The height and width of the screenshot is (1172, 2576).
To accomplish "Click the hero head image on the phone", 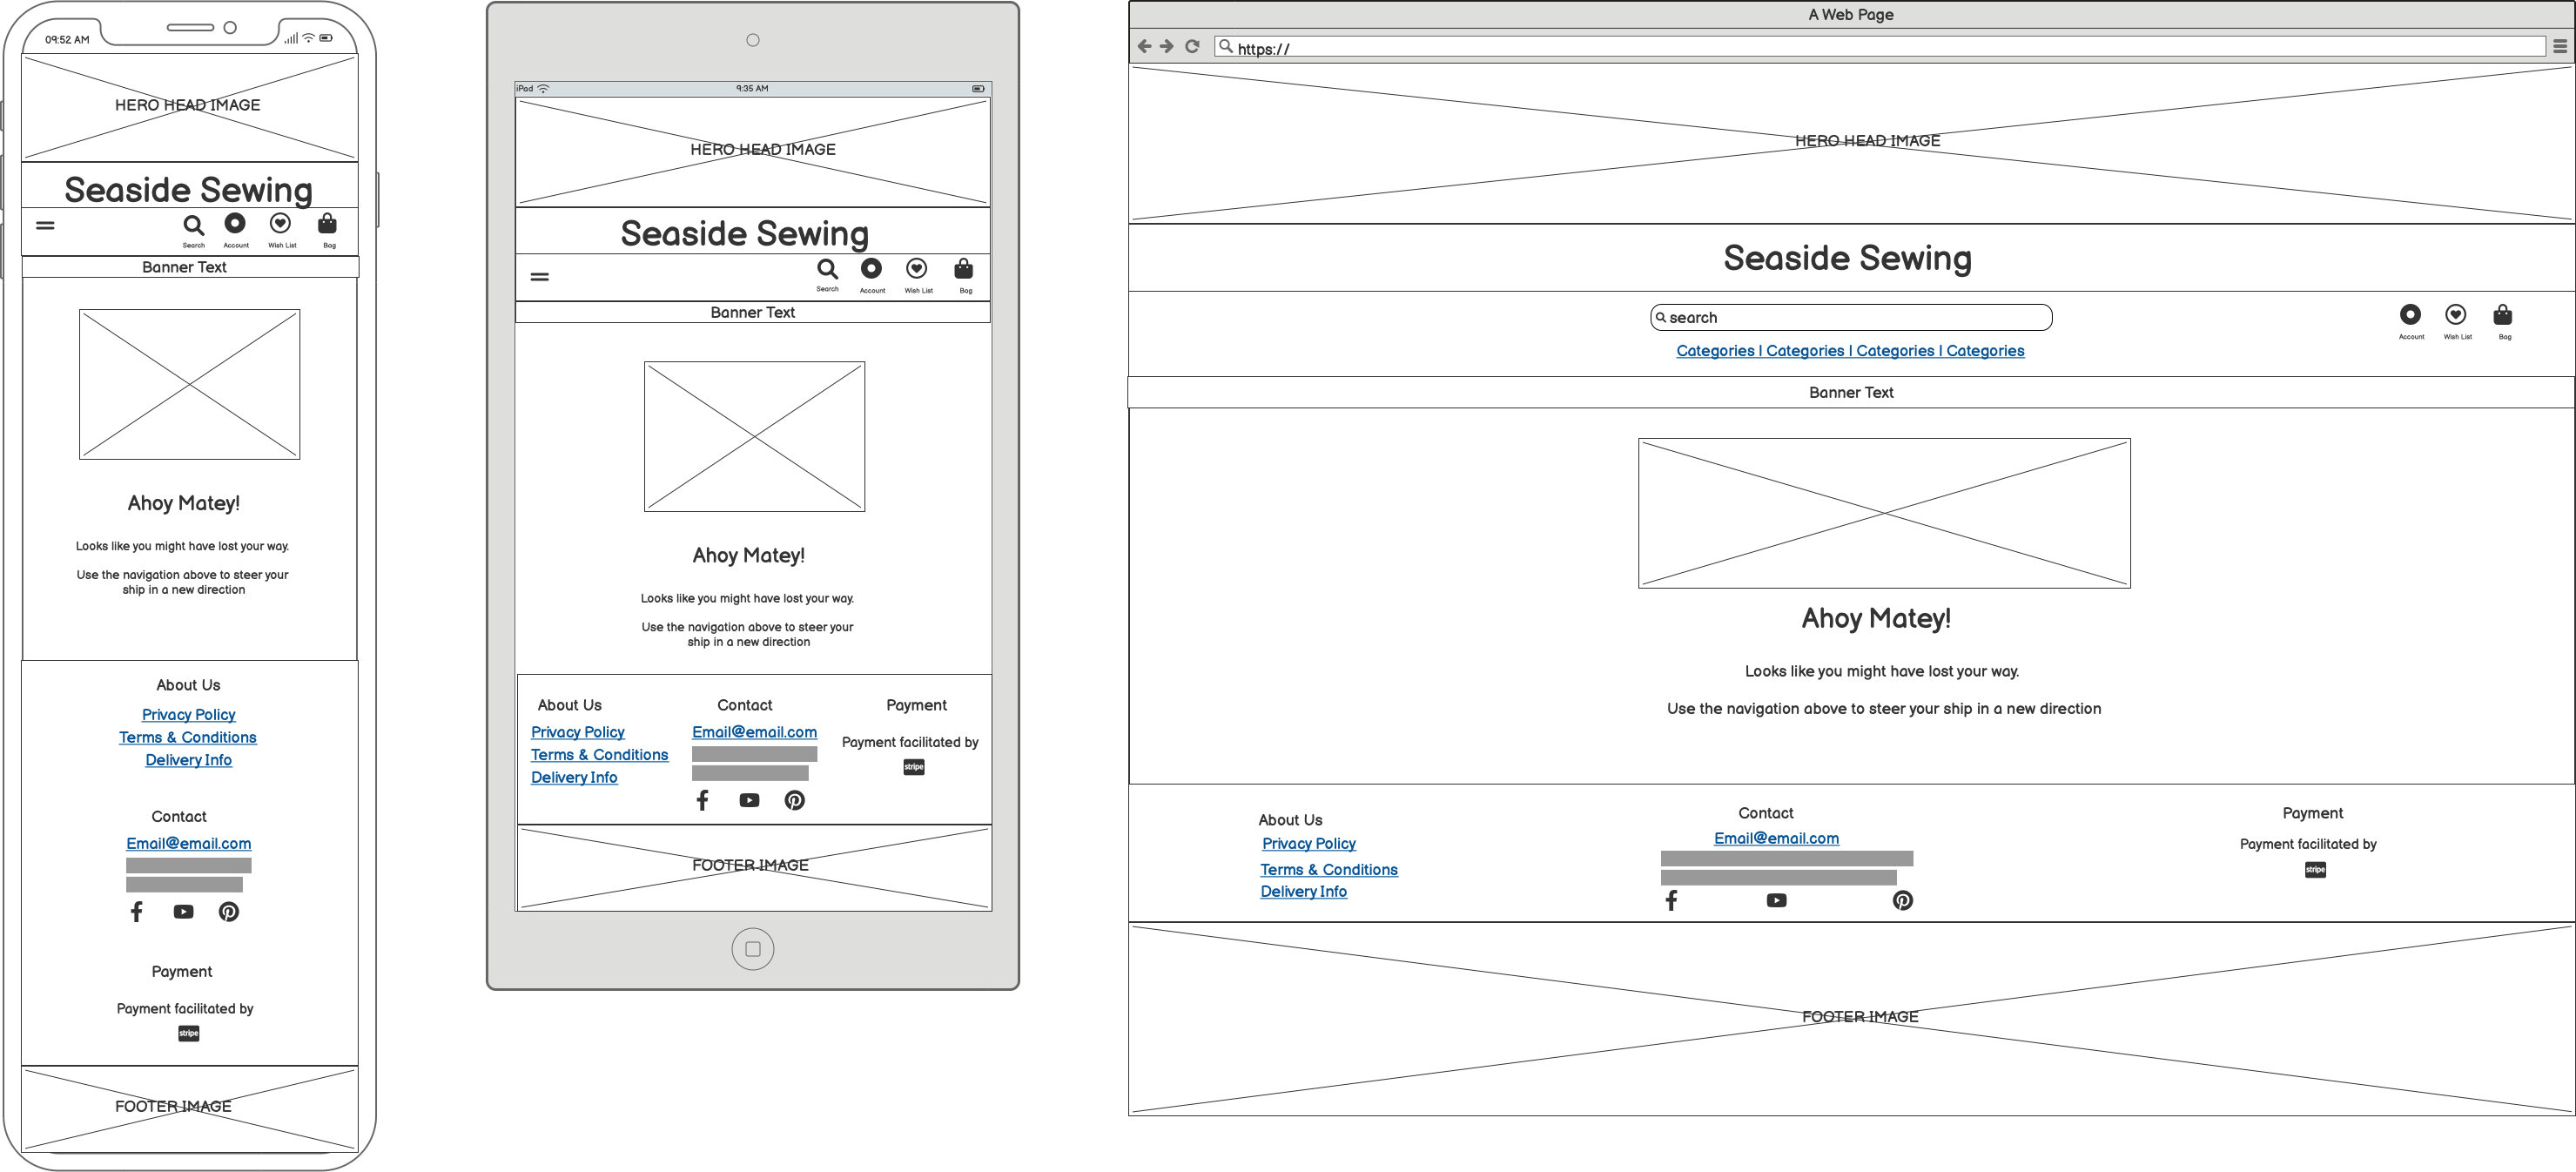I will [x=190, y=108].
